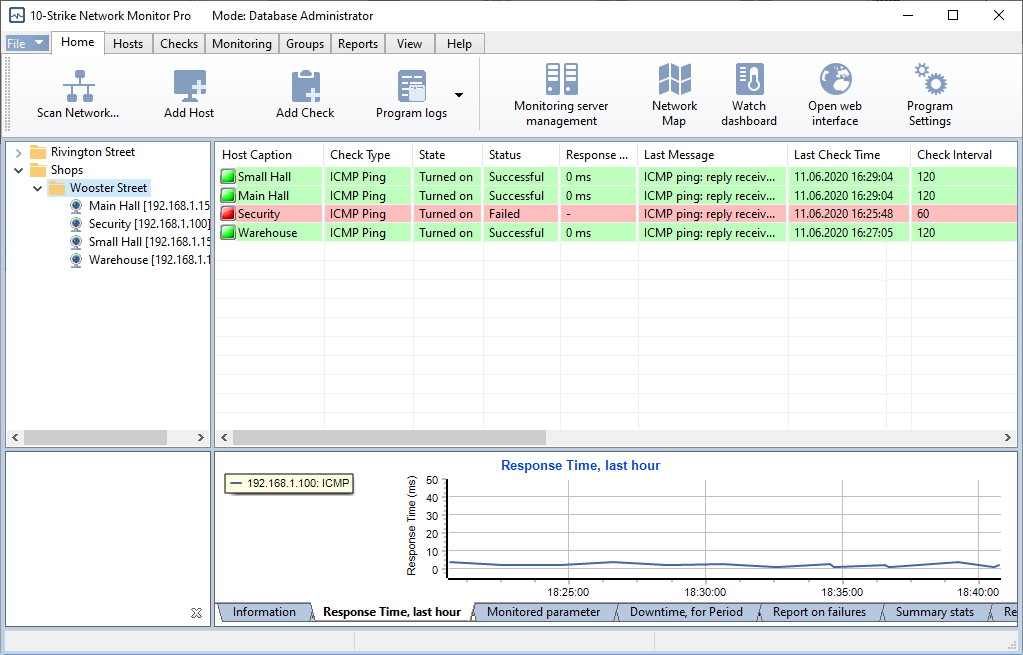Select the Security [192.168.1.100] tree item
This screenshot has height=655, width=1023.
pyautogui.click(x=149, y=224)
